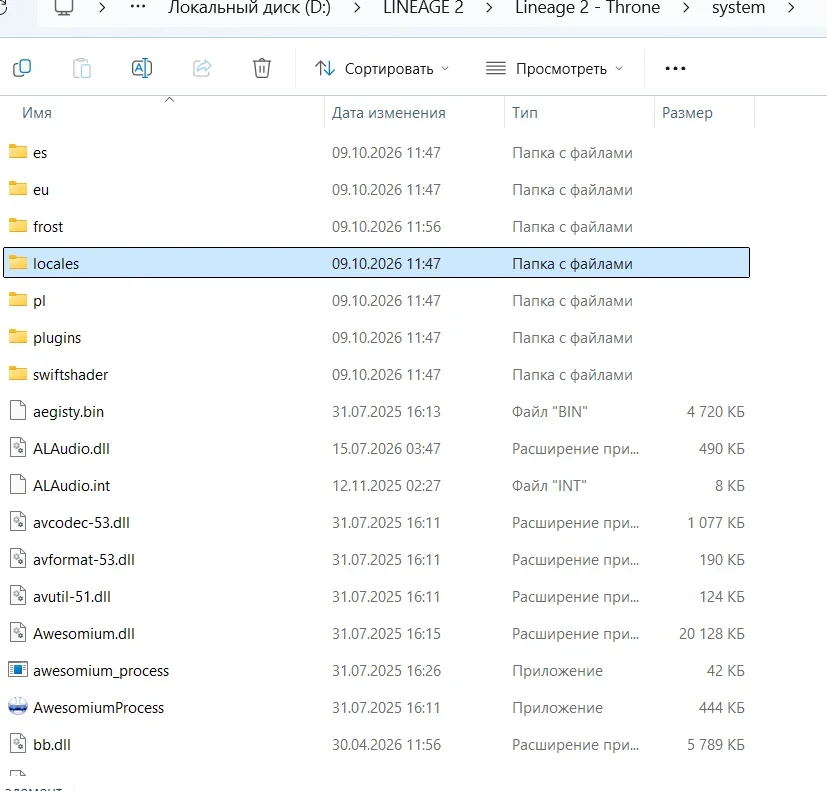Select the awesomium_process application icon

pyautogui.click(x=18, y=670)
